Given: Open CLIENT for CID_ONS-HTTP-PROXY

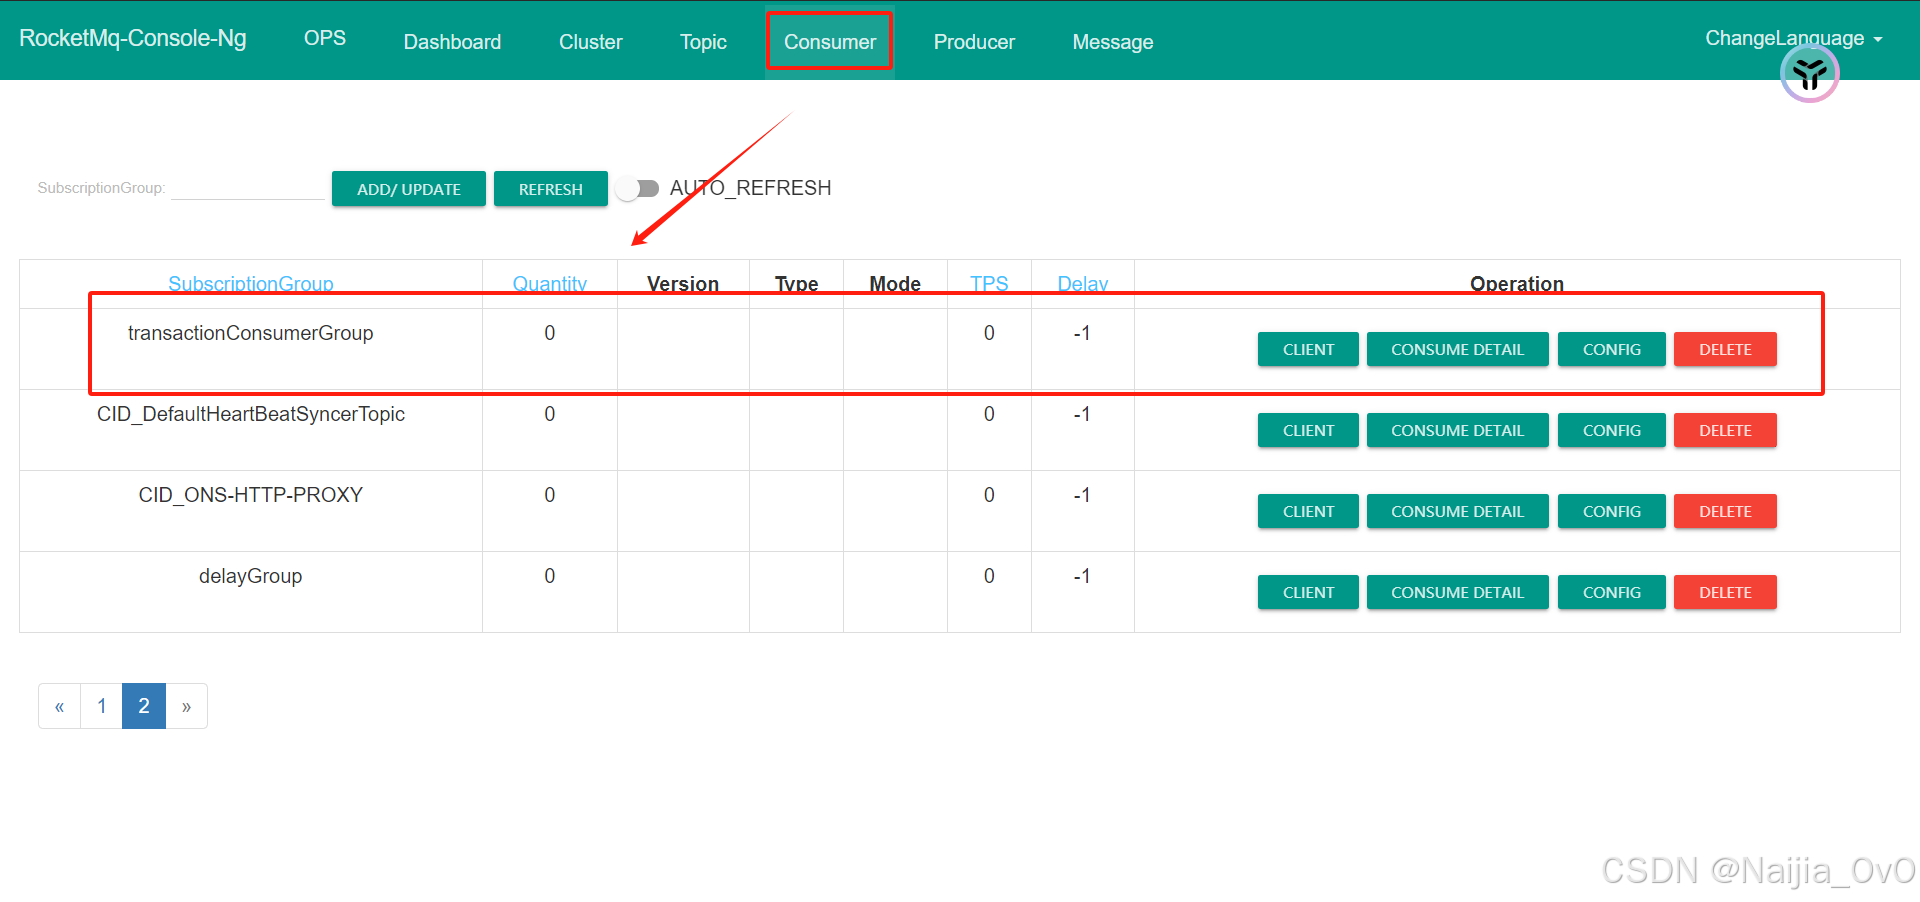Looking at the screenshot, I should [x=1308, y=511].
